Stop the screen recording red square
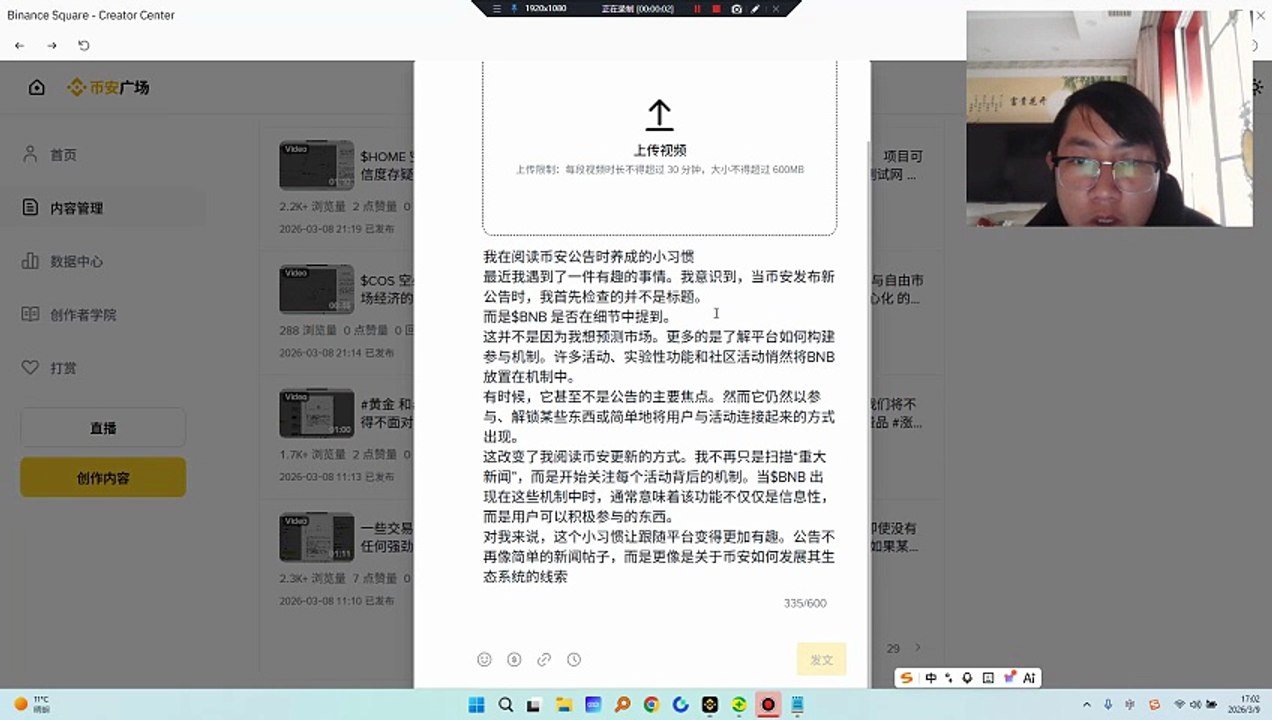 coord(716,8)
